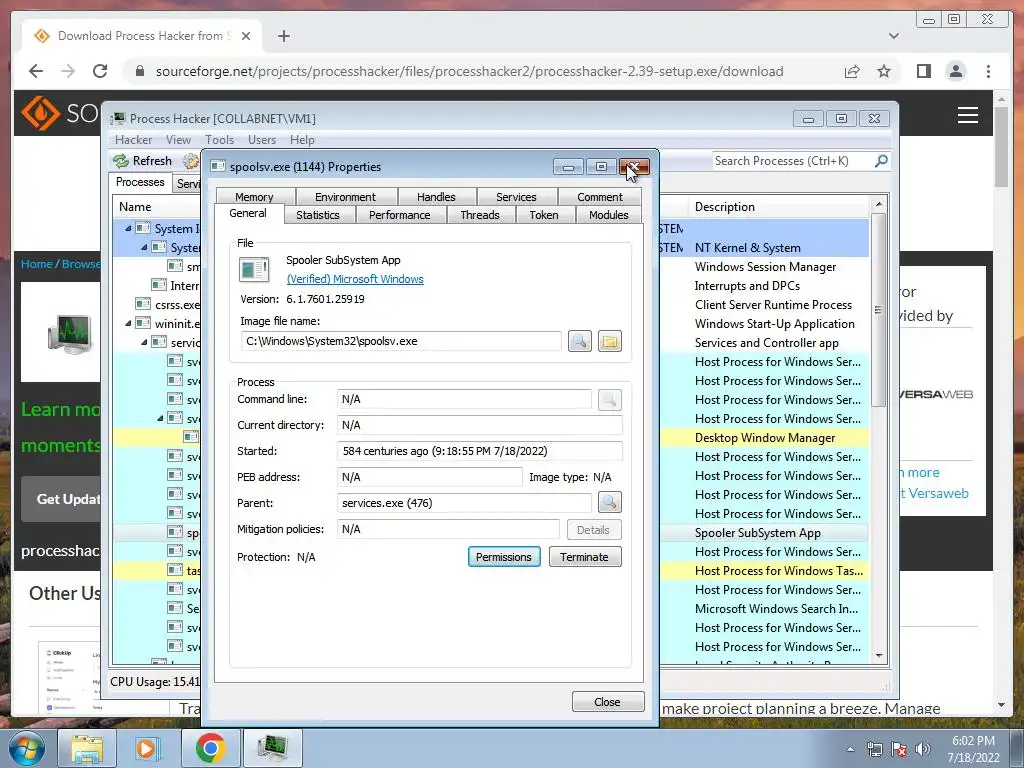Viewport: 1024px width, 768px height.
Task: Click Chrome address bar URL
Action: (469, 71)
